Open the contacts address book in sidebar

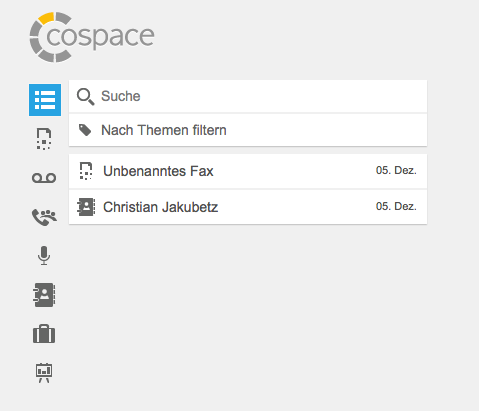[44, 295]
